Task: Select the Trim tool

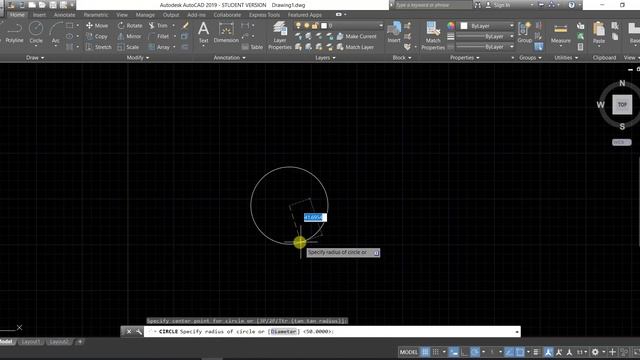Action: 158,25
